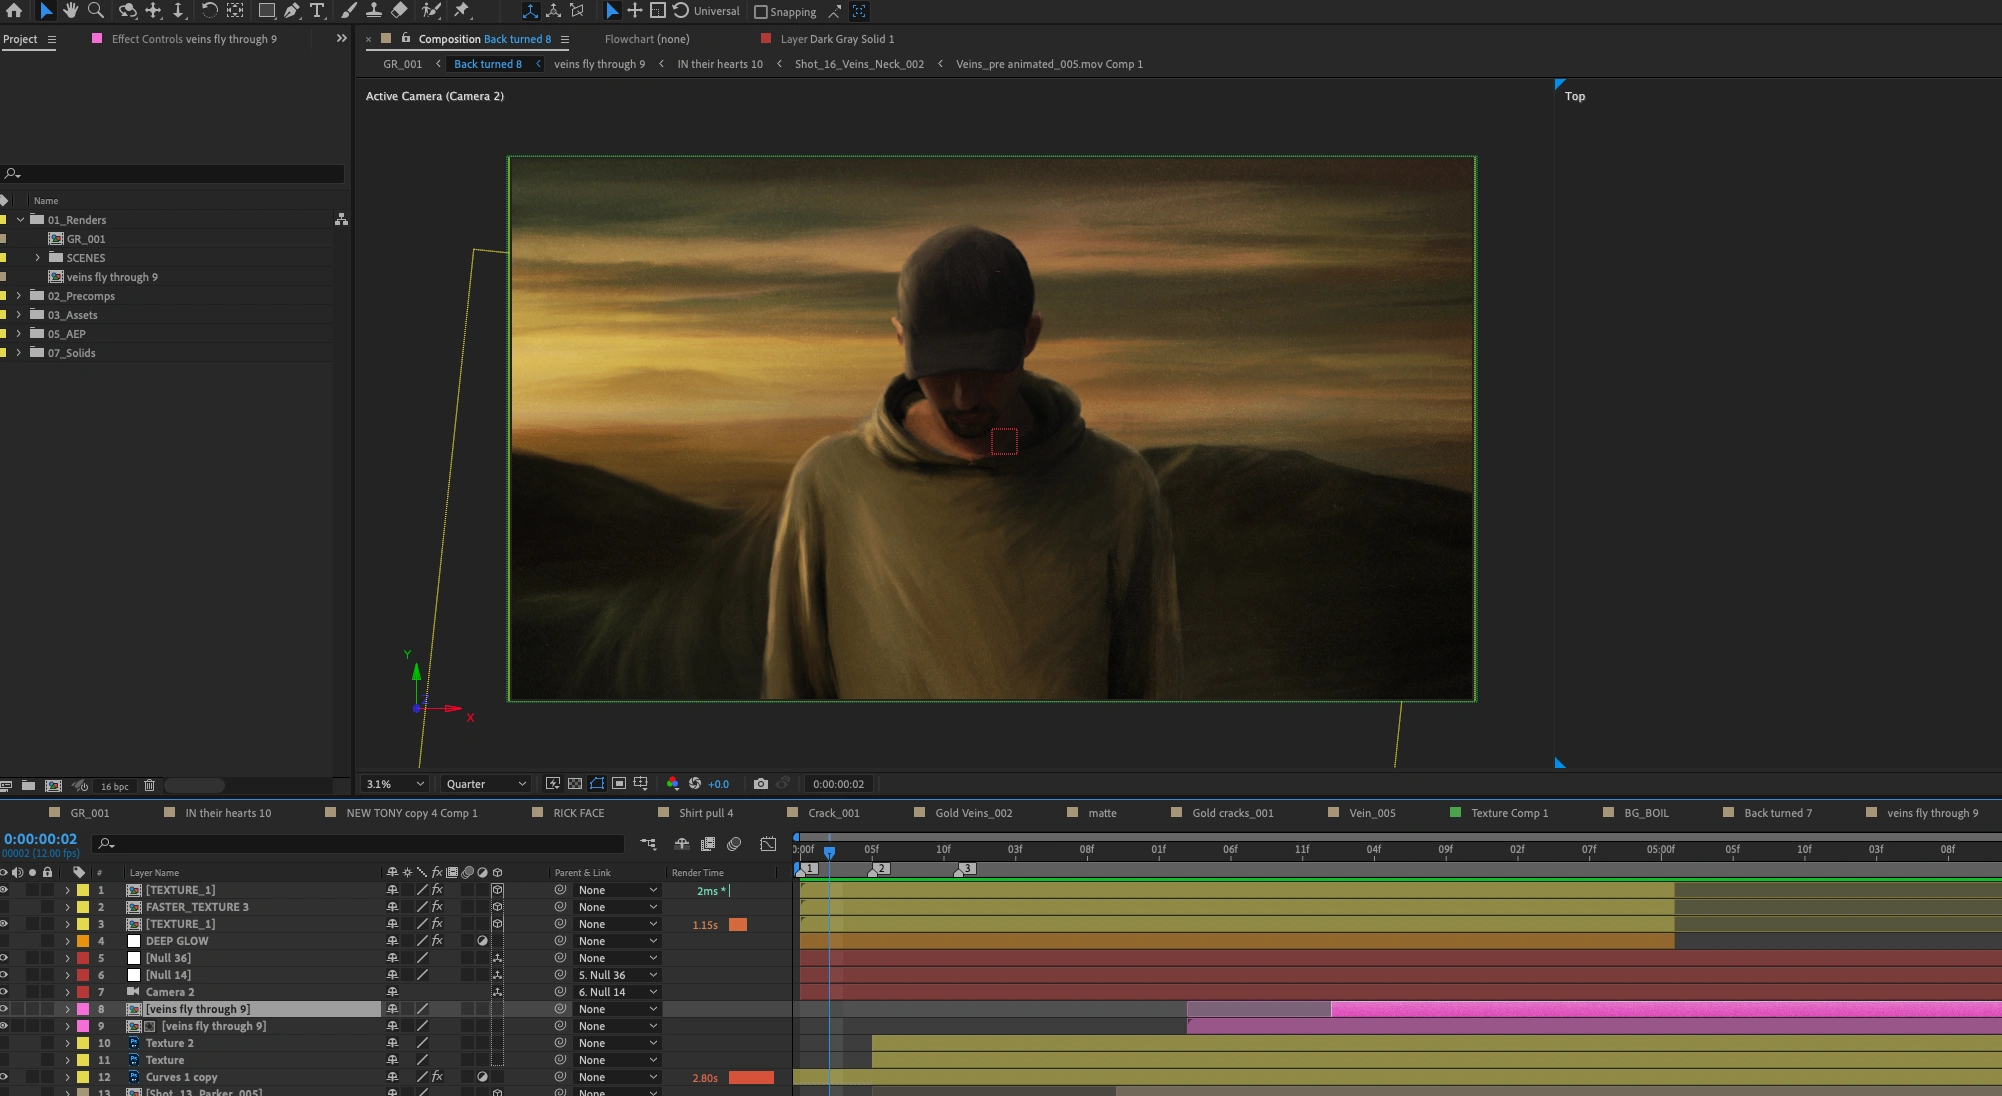
Task: Switch to the RICK FACE timeline tab
Action: [x=578, y=813]
